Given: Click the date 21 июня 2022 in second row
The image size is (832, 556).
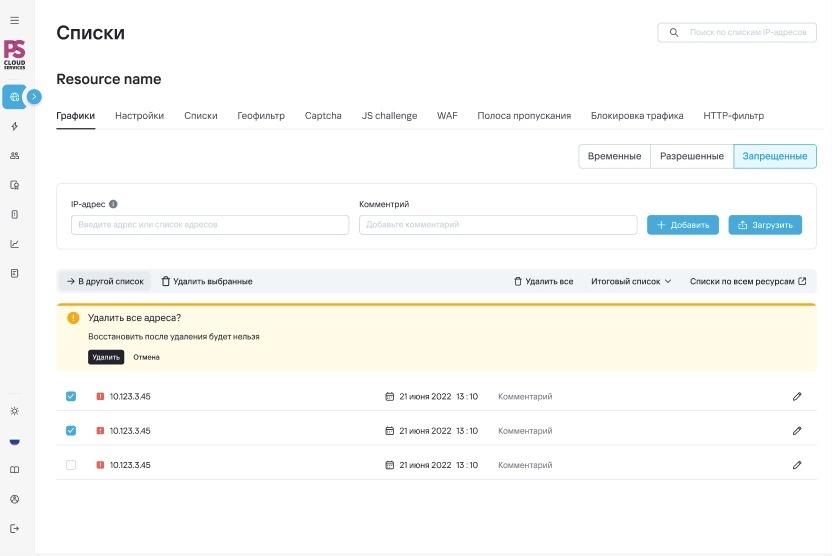Looking at the screenshot, I should pos(425,431).
